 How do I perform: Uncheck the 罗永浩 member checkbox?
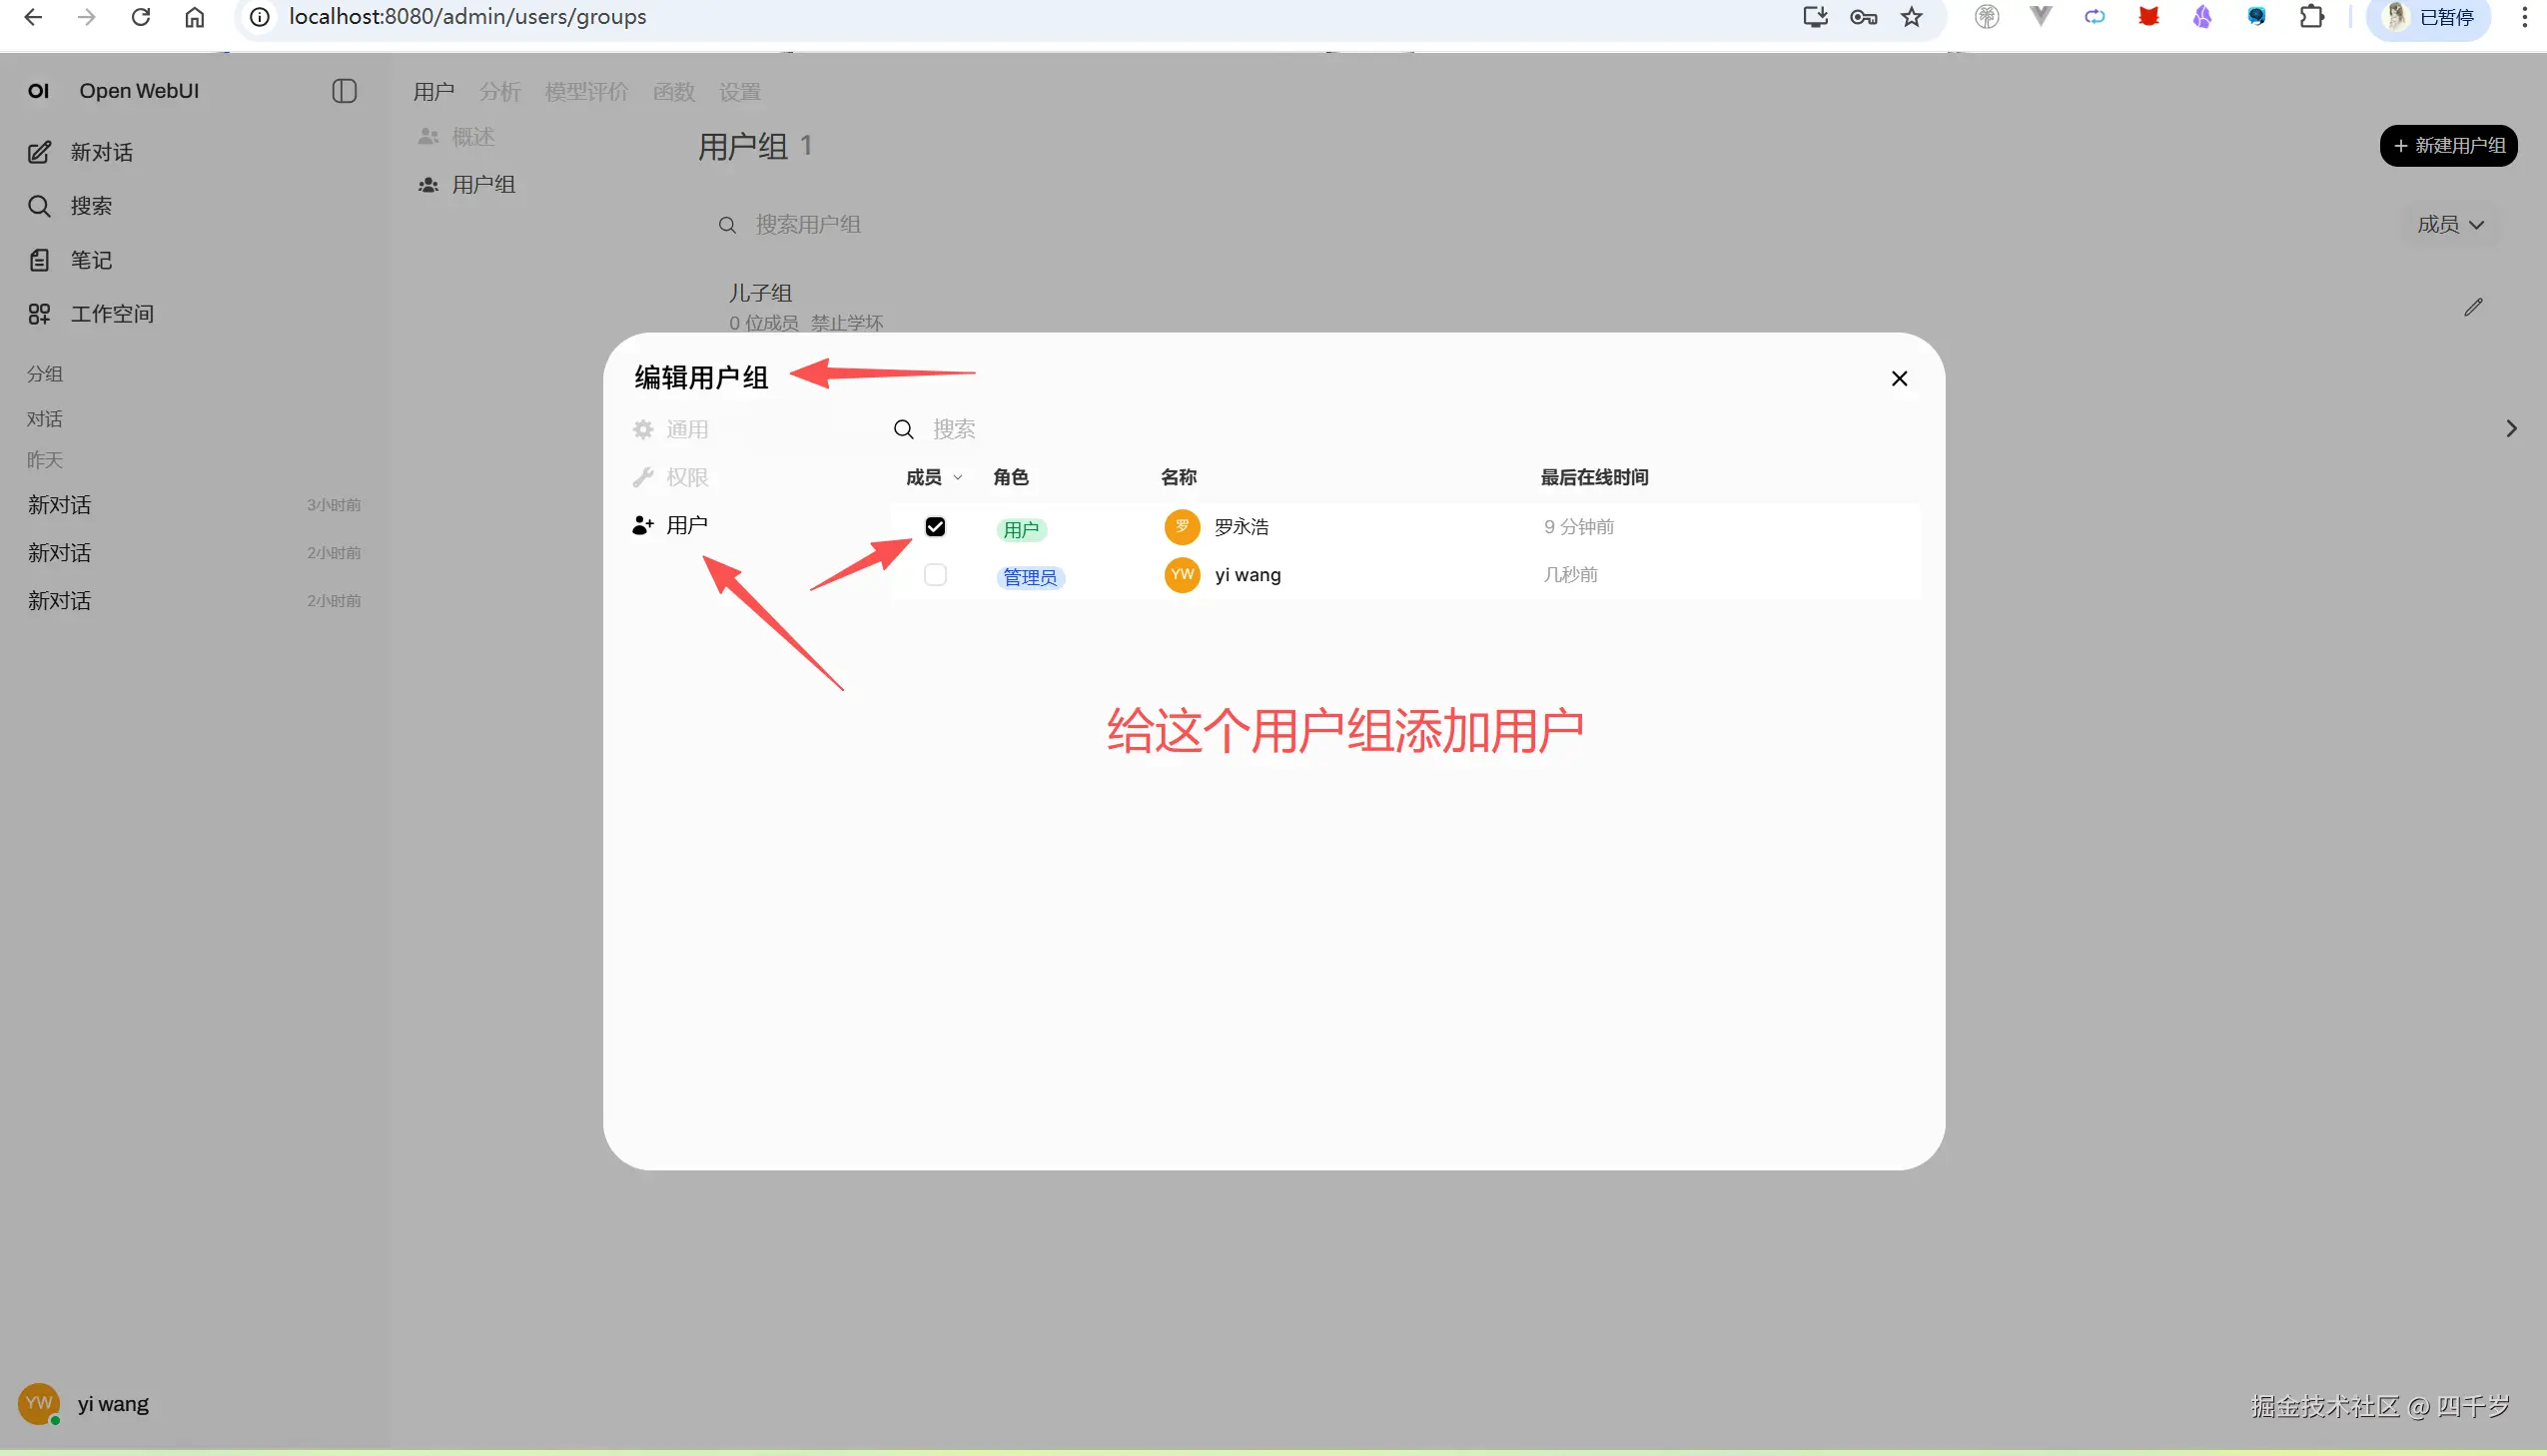coord(934,527)
